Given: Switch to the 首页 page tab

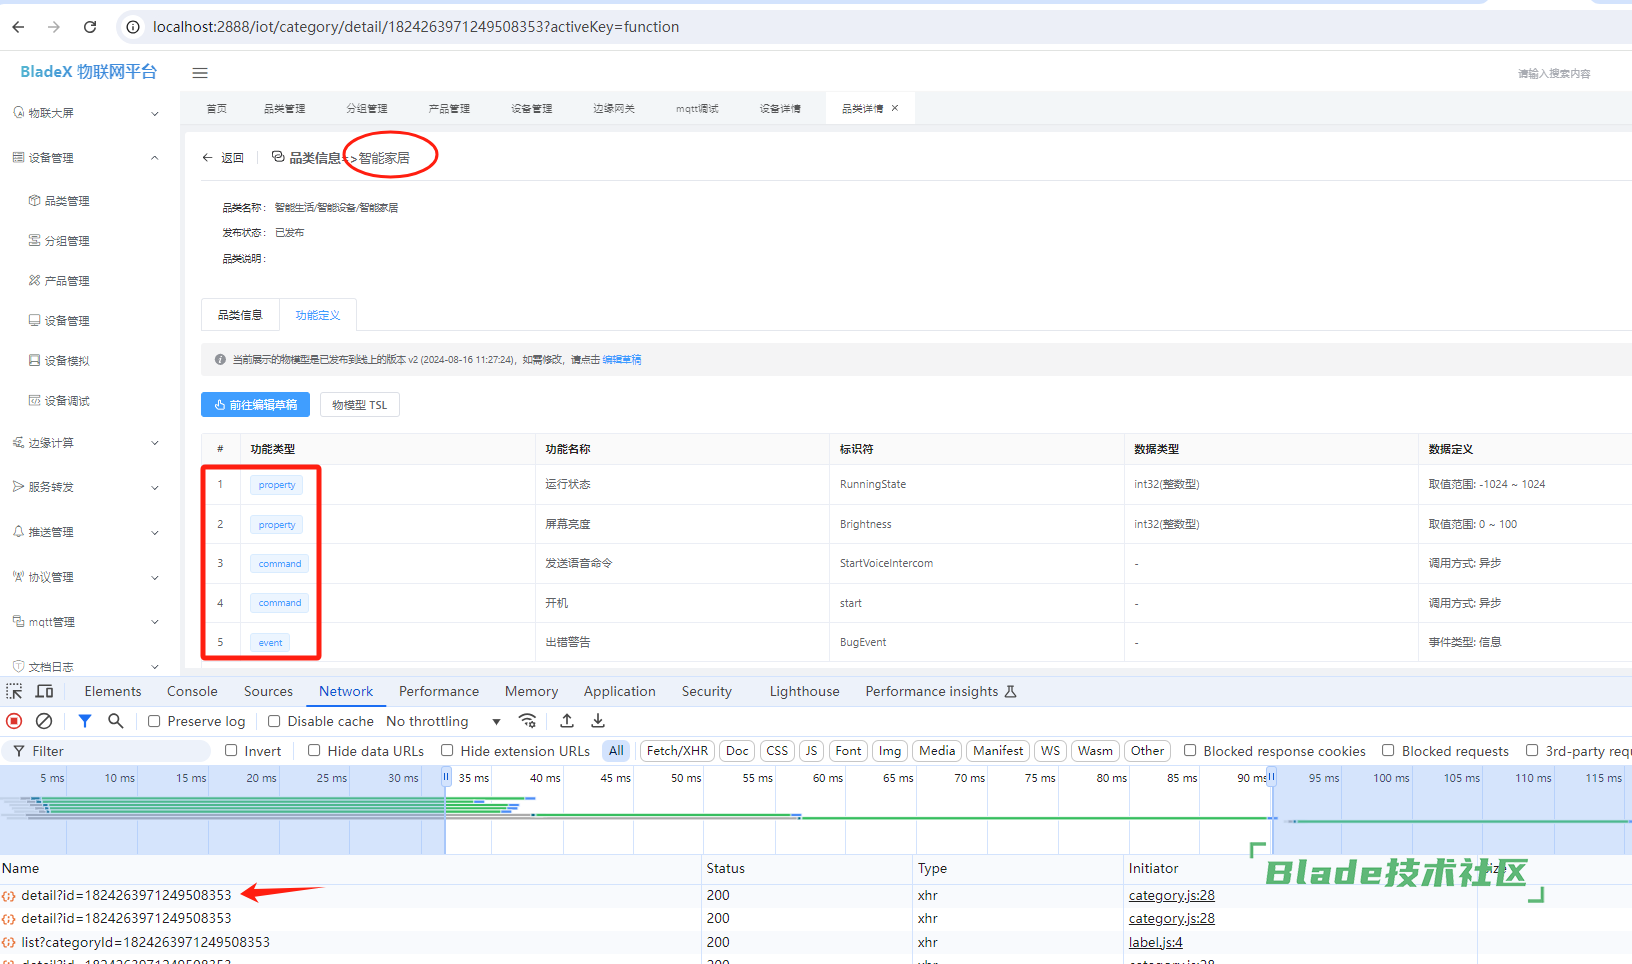Looking at the screenshot, I should tap(217, 108).
